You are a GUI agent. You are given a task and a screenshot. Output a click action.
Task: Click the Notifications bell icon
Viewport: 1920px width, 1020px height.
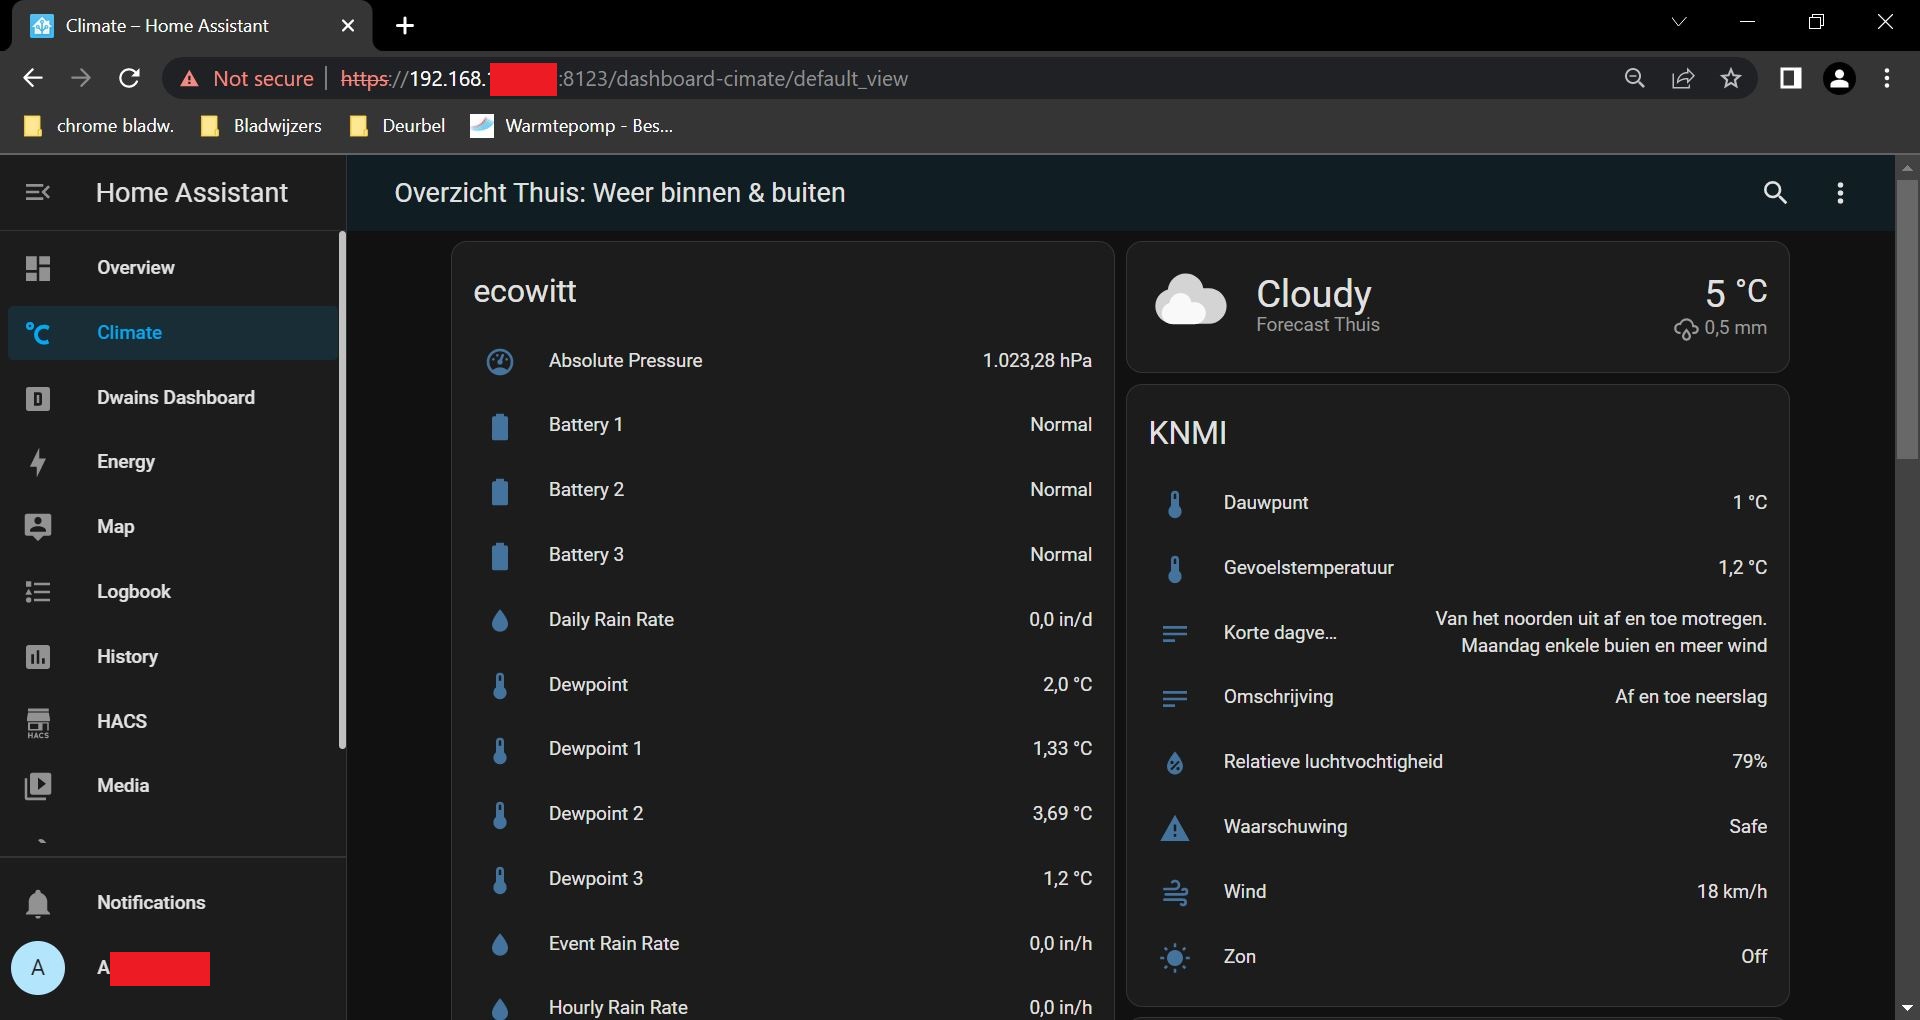click(x=38, y=903)
